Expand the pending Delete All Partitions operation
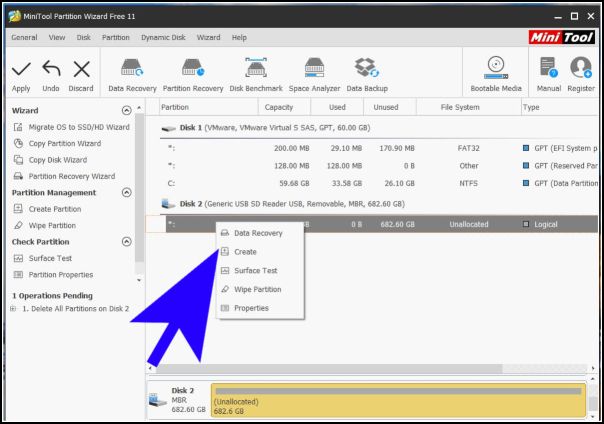This screenshot has width=604, height=424. click(13, 308)
